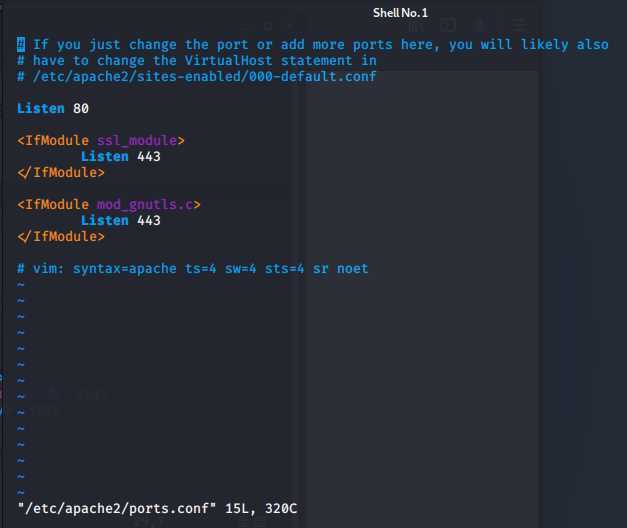Click 'Listen 443' under ssl_module

pyautogui.click(x=121, y=156)
